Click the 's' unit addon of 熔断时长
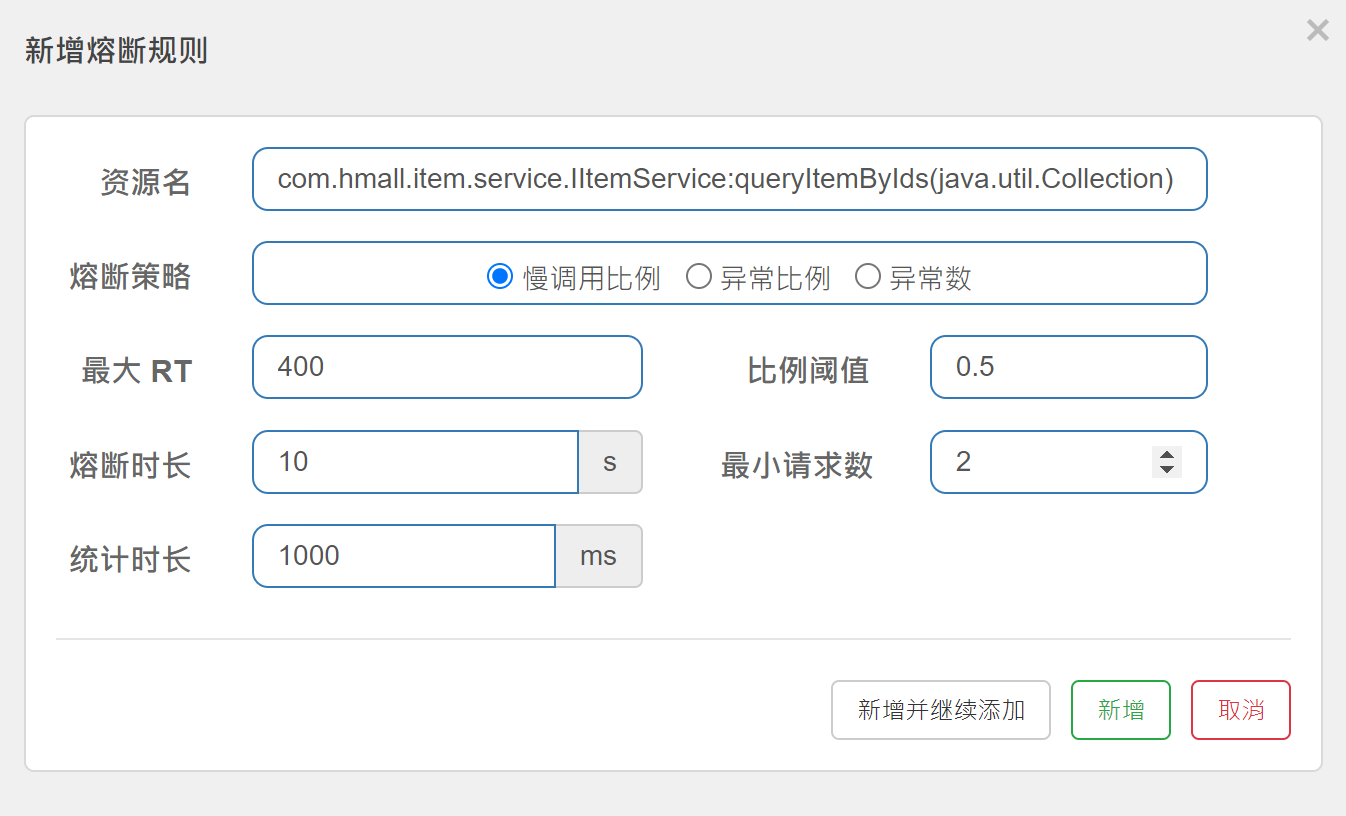This screenshot has width=1346, height=816. tap(611, 462)
